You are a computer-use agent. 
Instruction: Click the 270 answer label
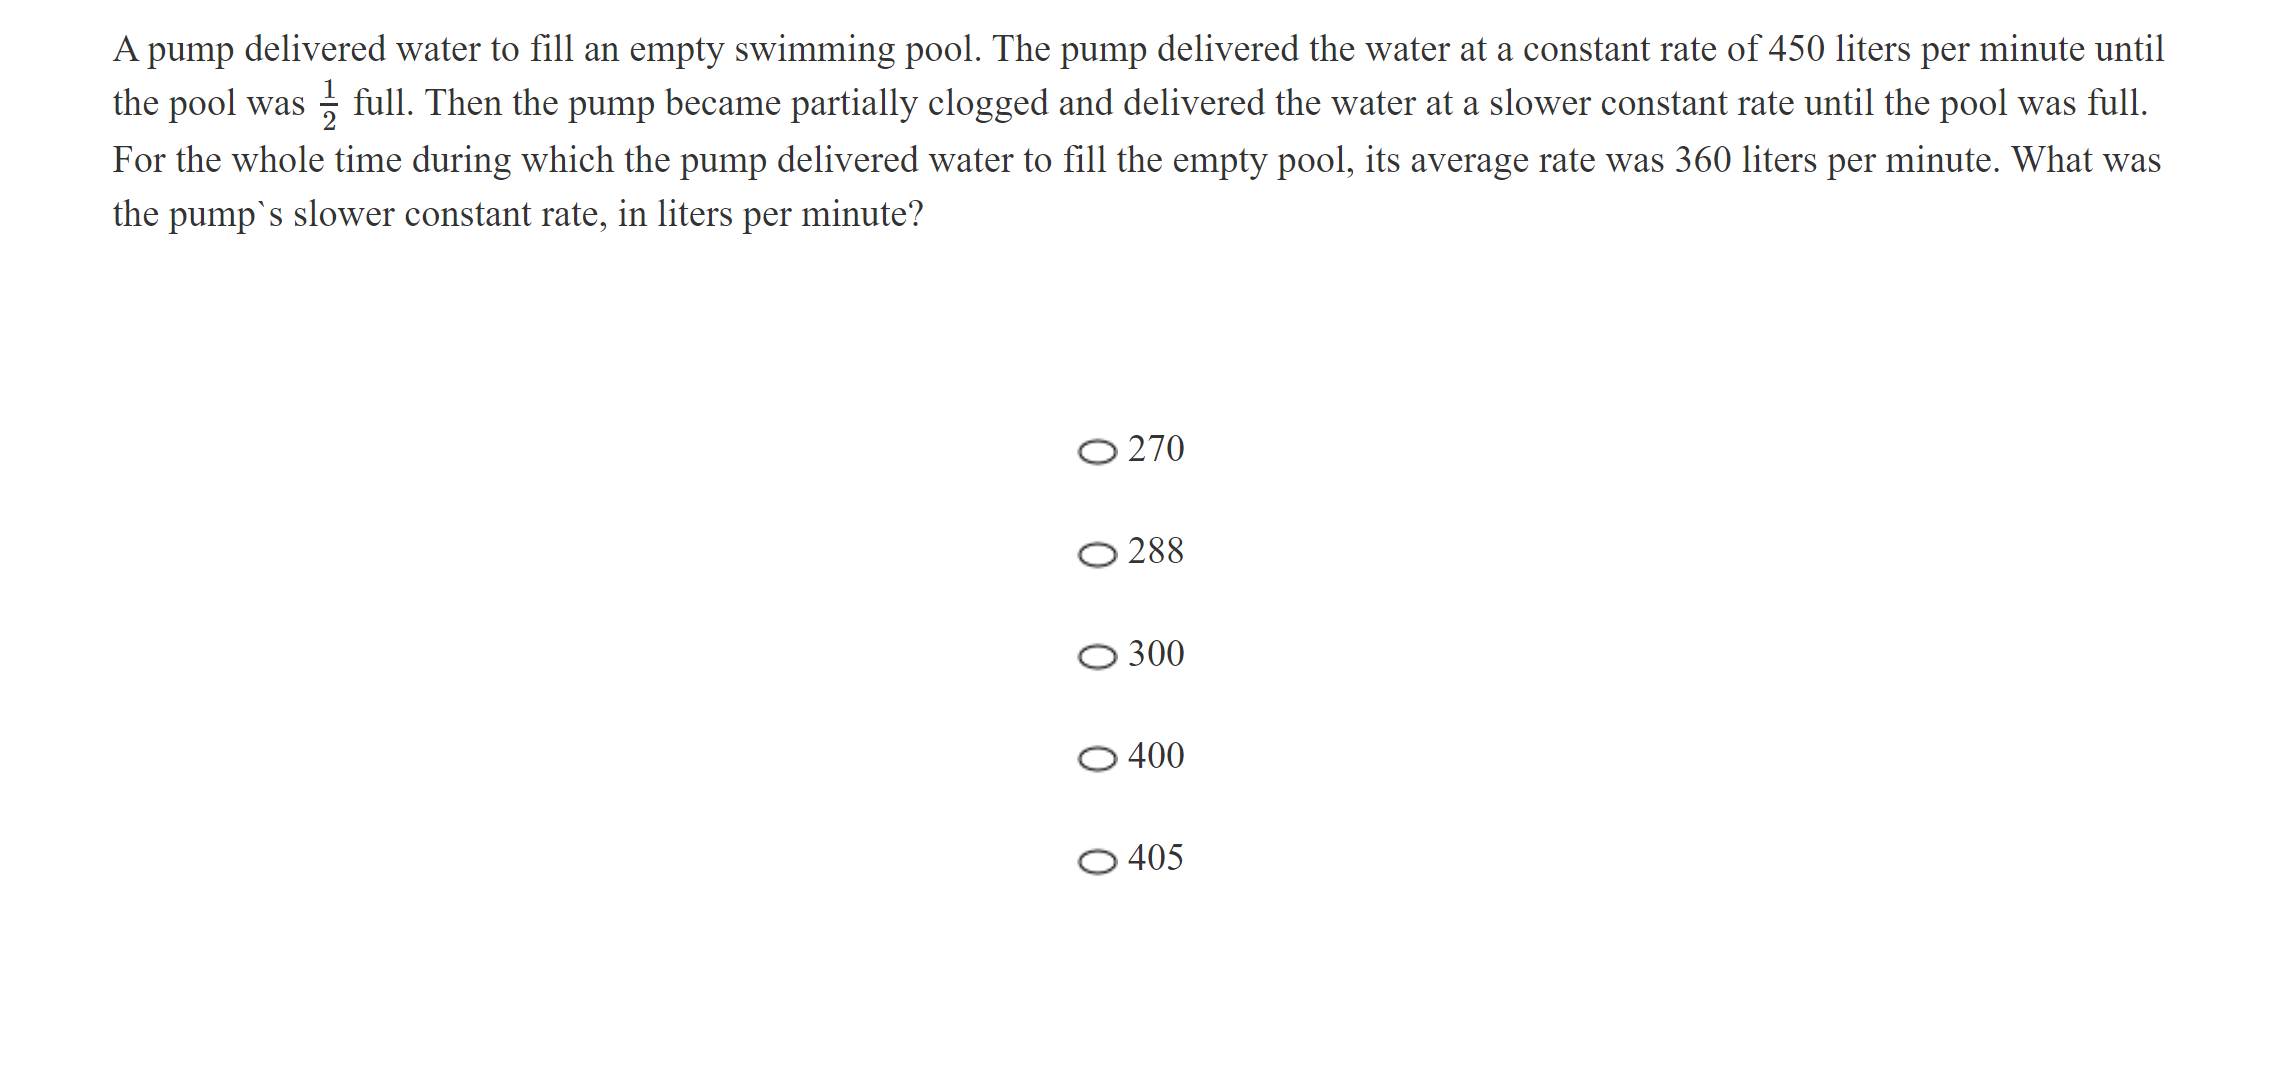point(1156,448)
